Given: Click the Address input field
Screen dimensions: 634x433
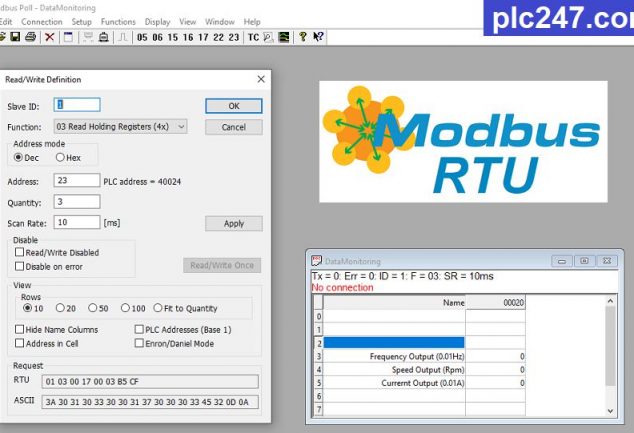Looking at the screenshot, I should 77,180.
